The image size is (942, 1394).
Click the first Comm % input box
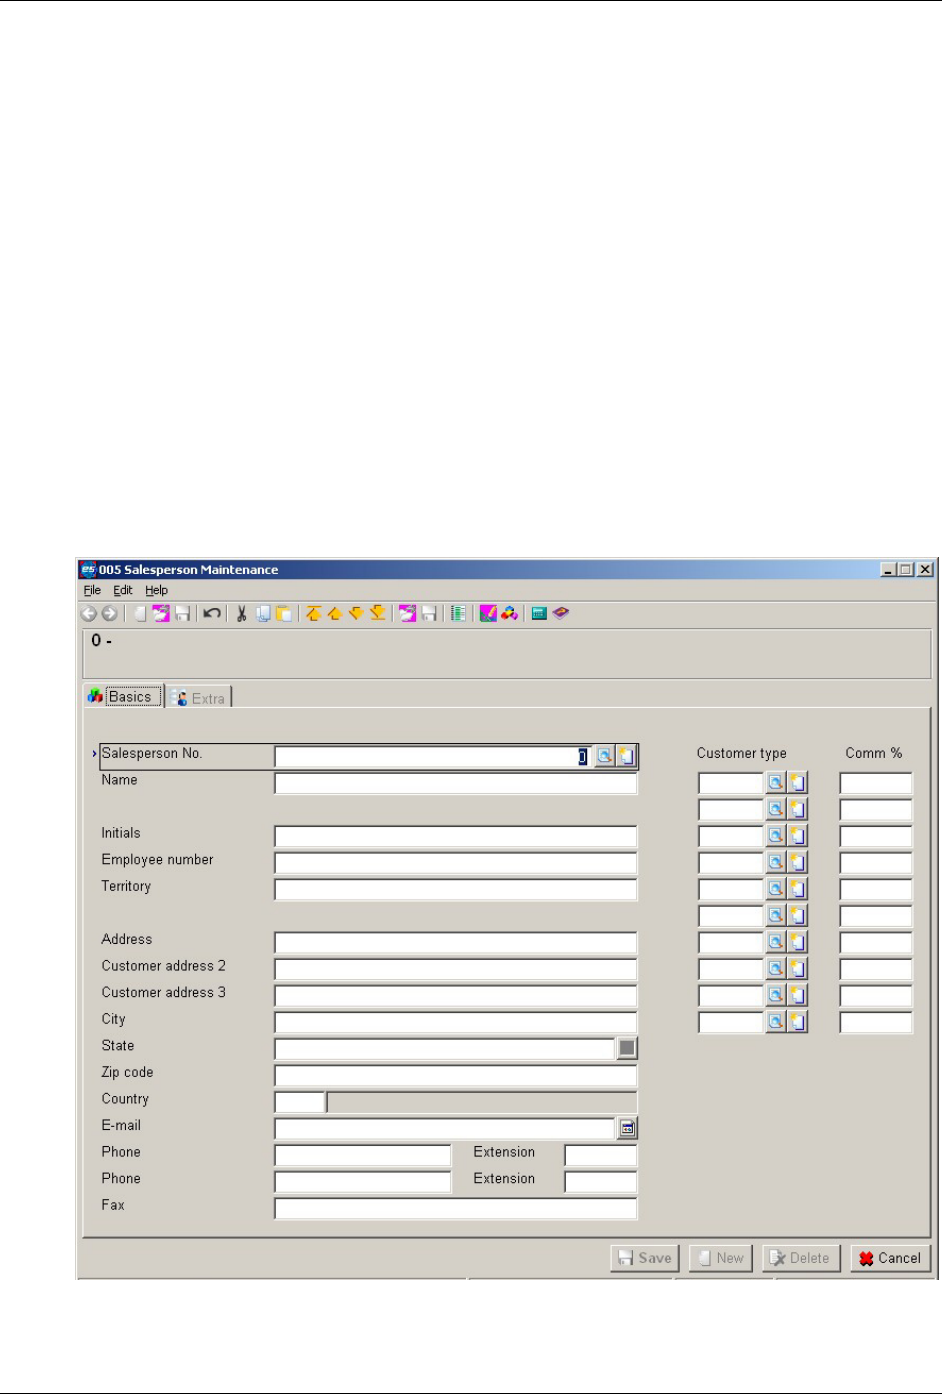(x=876, y=783)
